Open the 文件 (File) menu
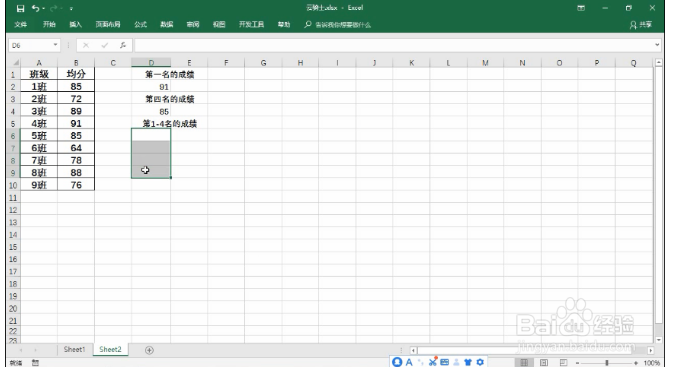This screenshot has width=673, height=370. [20, 24]
